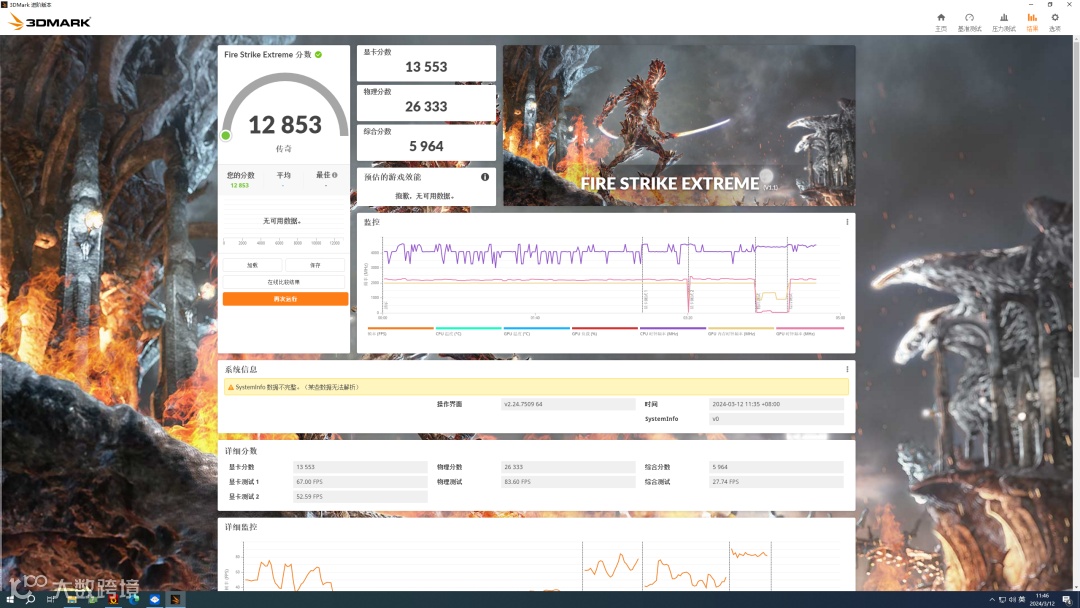
Task: Open the 基准测试 benchmarks tab
Action: tap(969, 22)
